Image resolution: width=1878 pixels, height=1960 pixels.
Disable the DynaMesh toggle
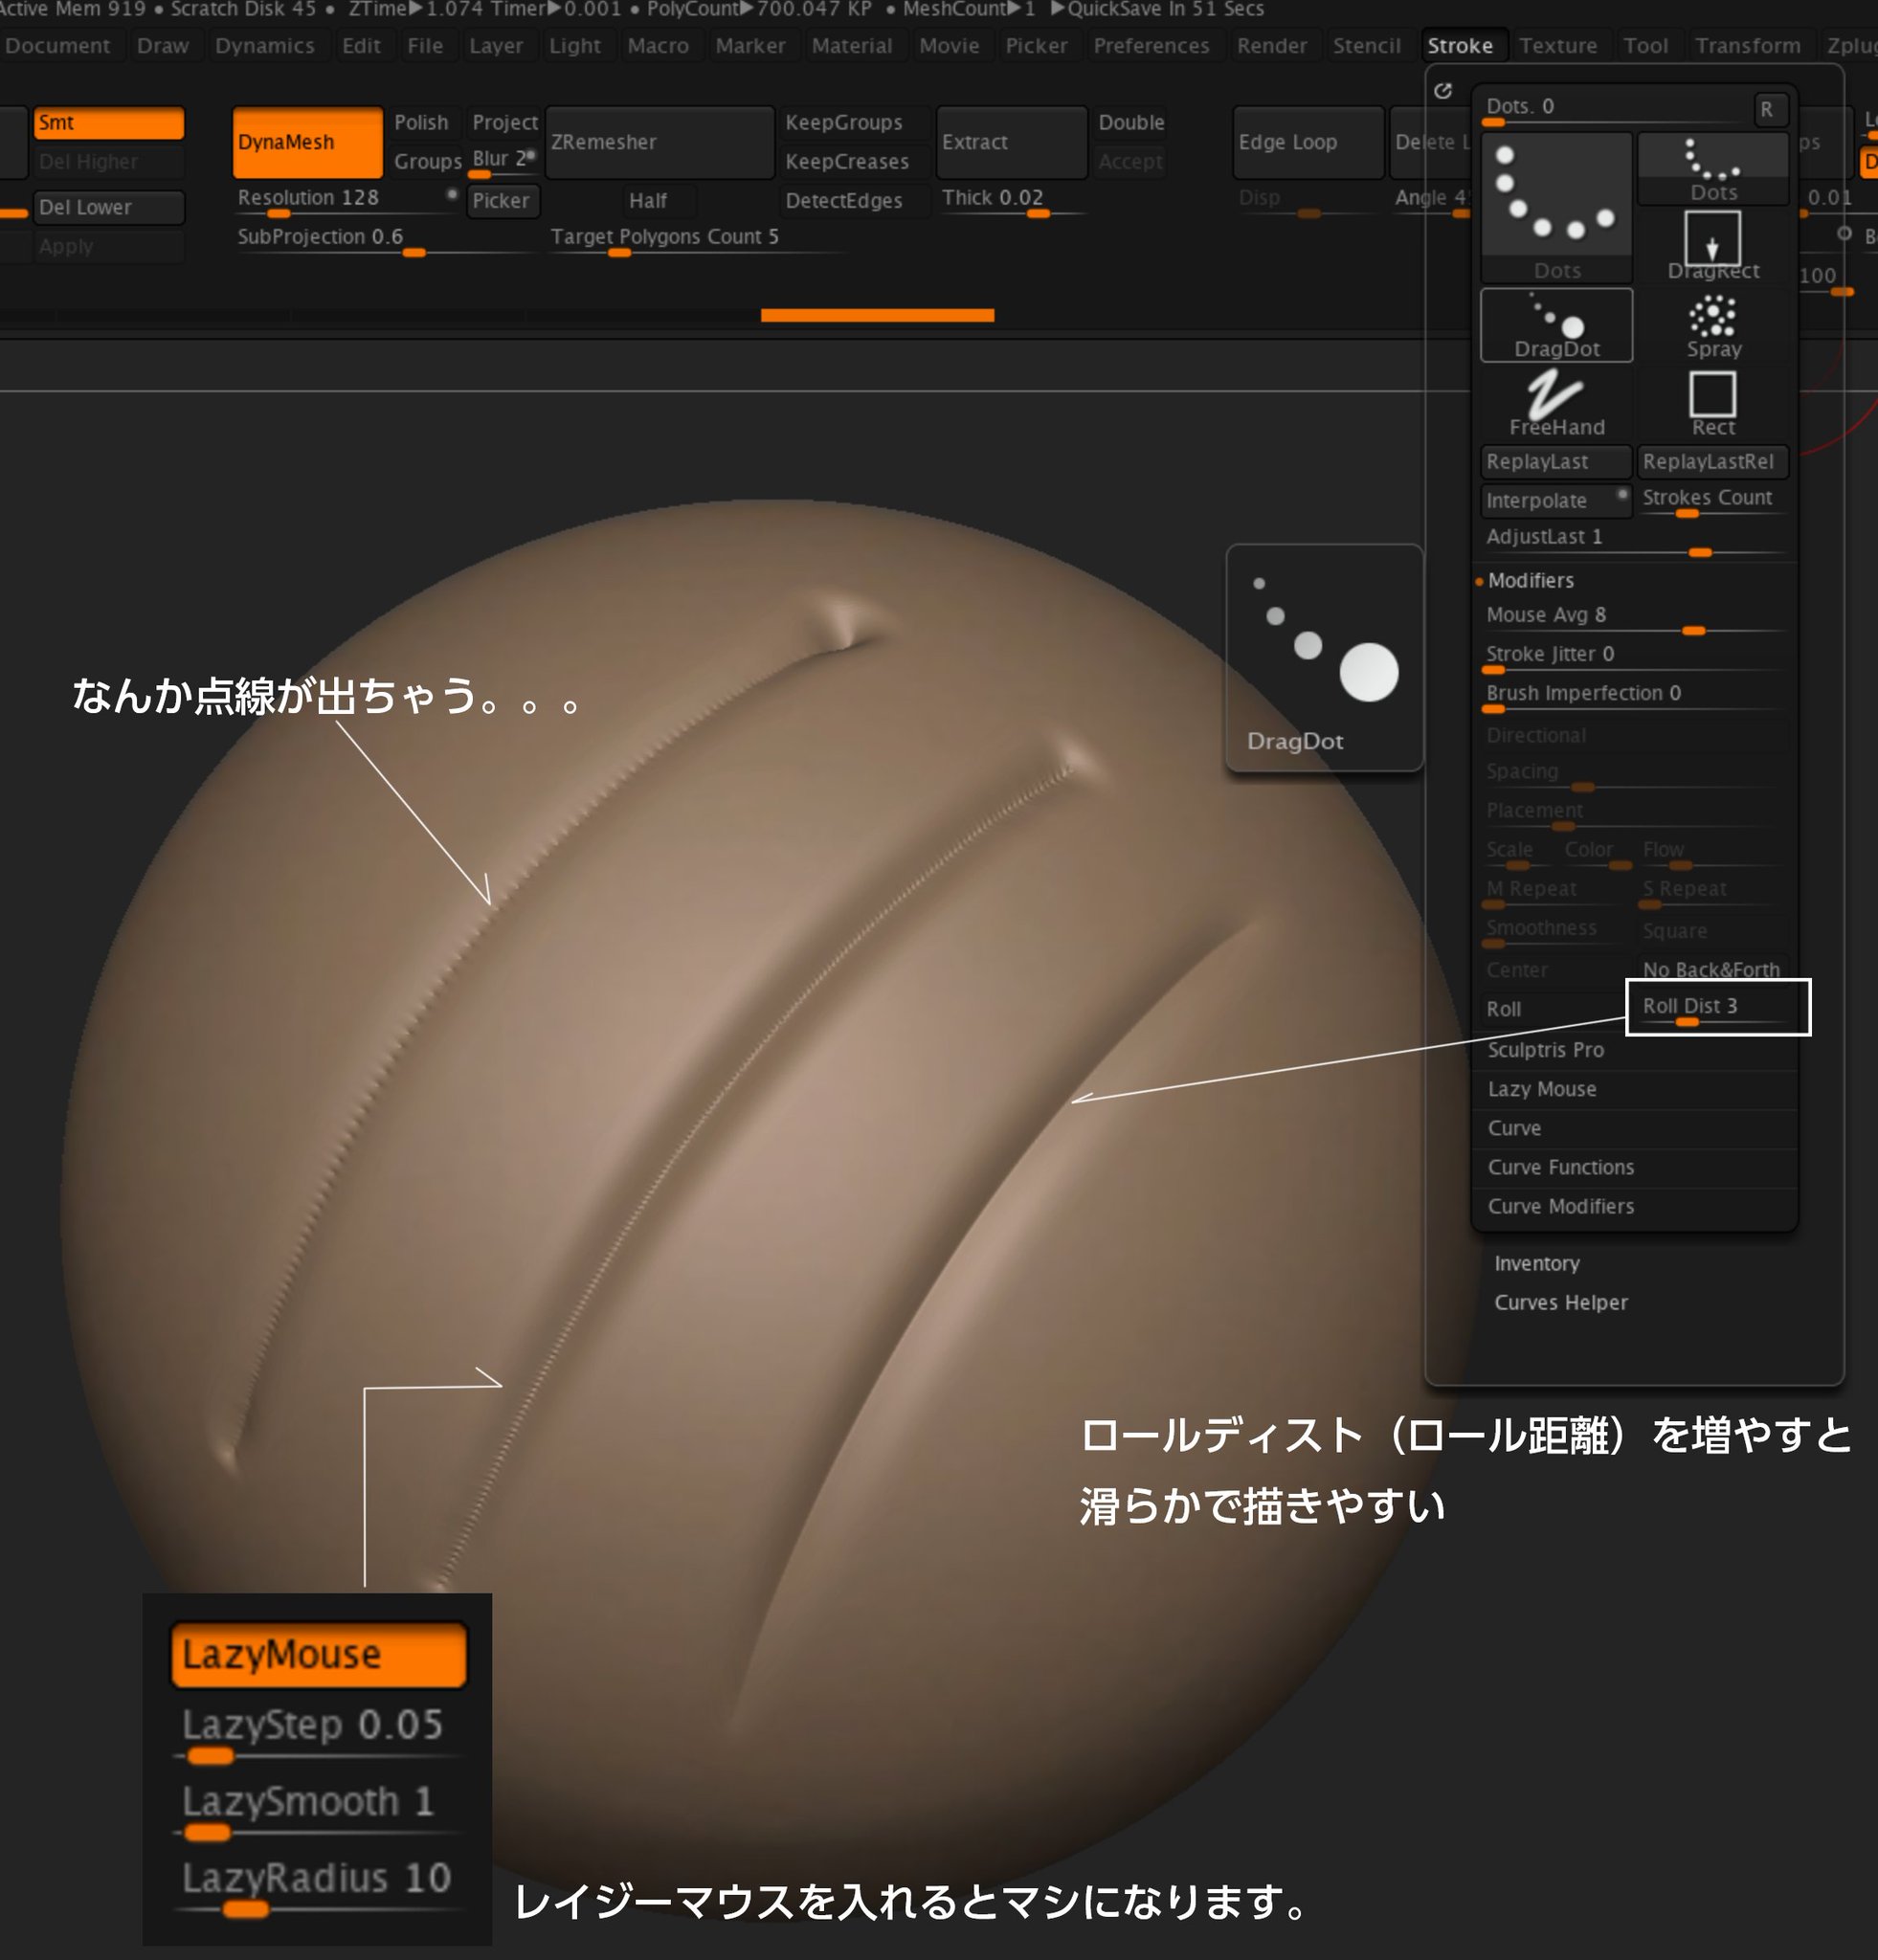[x=306, y=142]
